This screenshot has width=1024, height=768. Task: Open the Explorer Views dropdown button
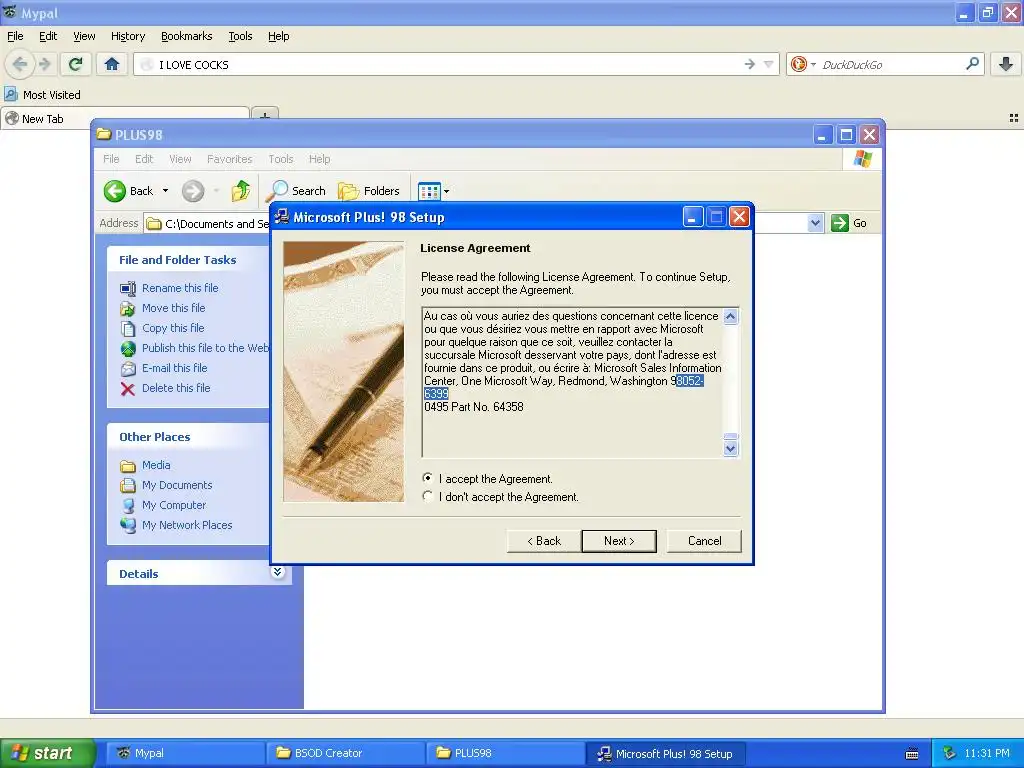433,191
